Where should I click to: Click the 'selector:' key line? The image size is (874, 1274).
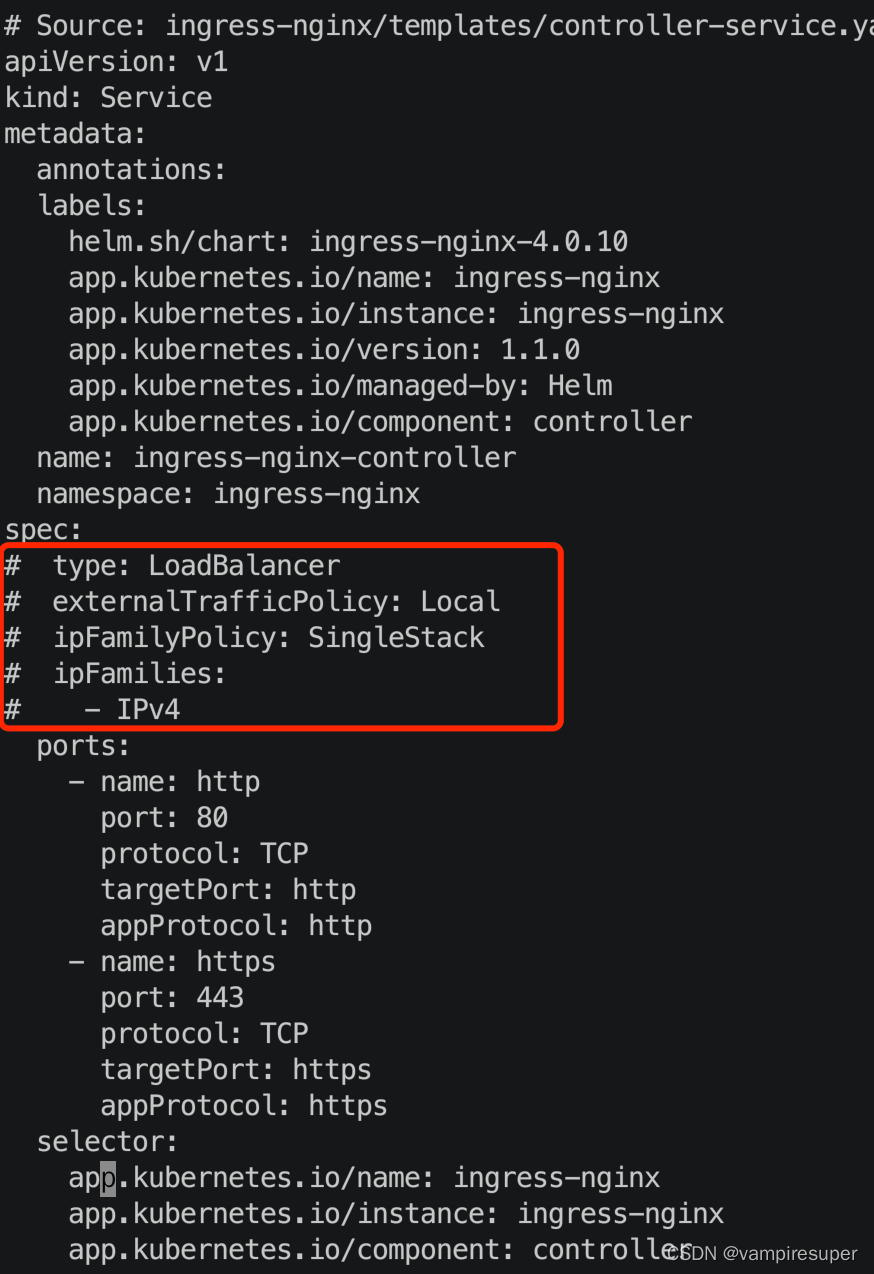tap(108, 1142)
